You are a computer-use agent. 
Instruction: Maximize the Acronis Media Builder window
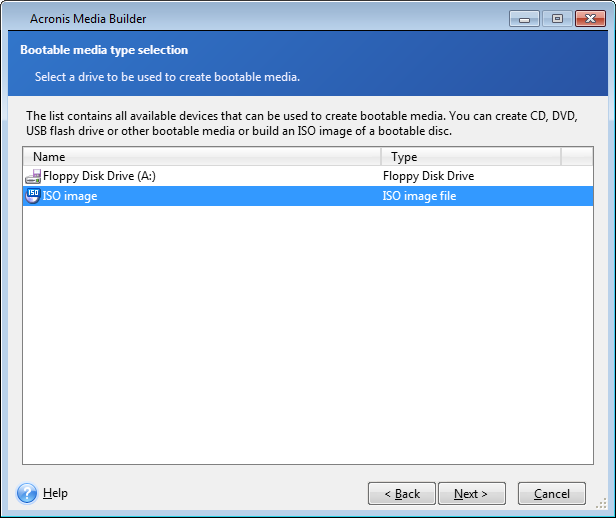click(557, 19)
